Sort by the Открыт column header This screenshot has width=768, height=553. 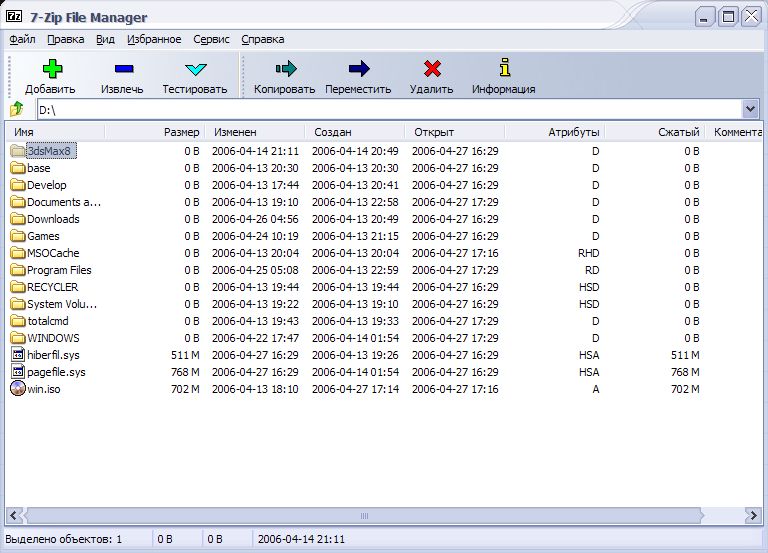click(455, 132)
